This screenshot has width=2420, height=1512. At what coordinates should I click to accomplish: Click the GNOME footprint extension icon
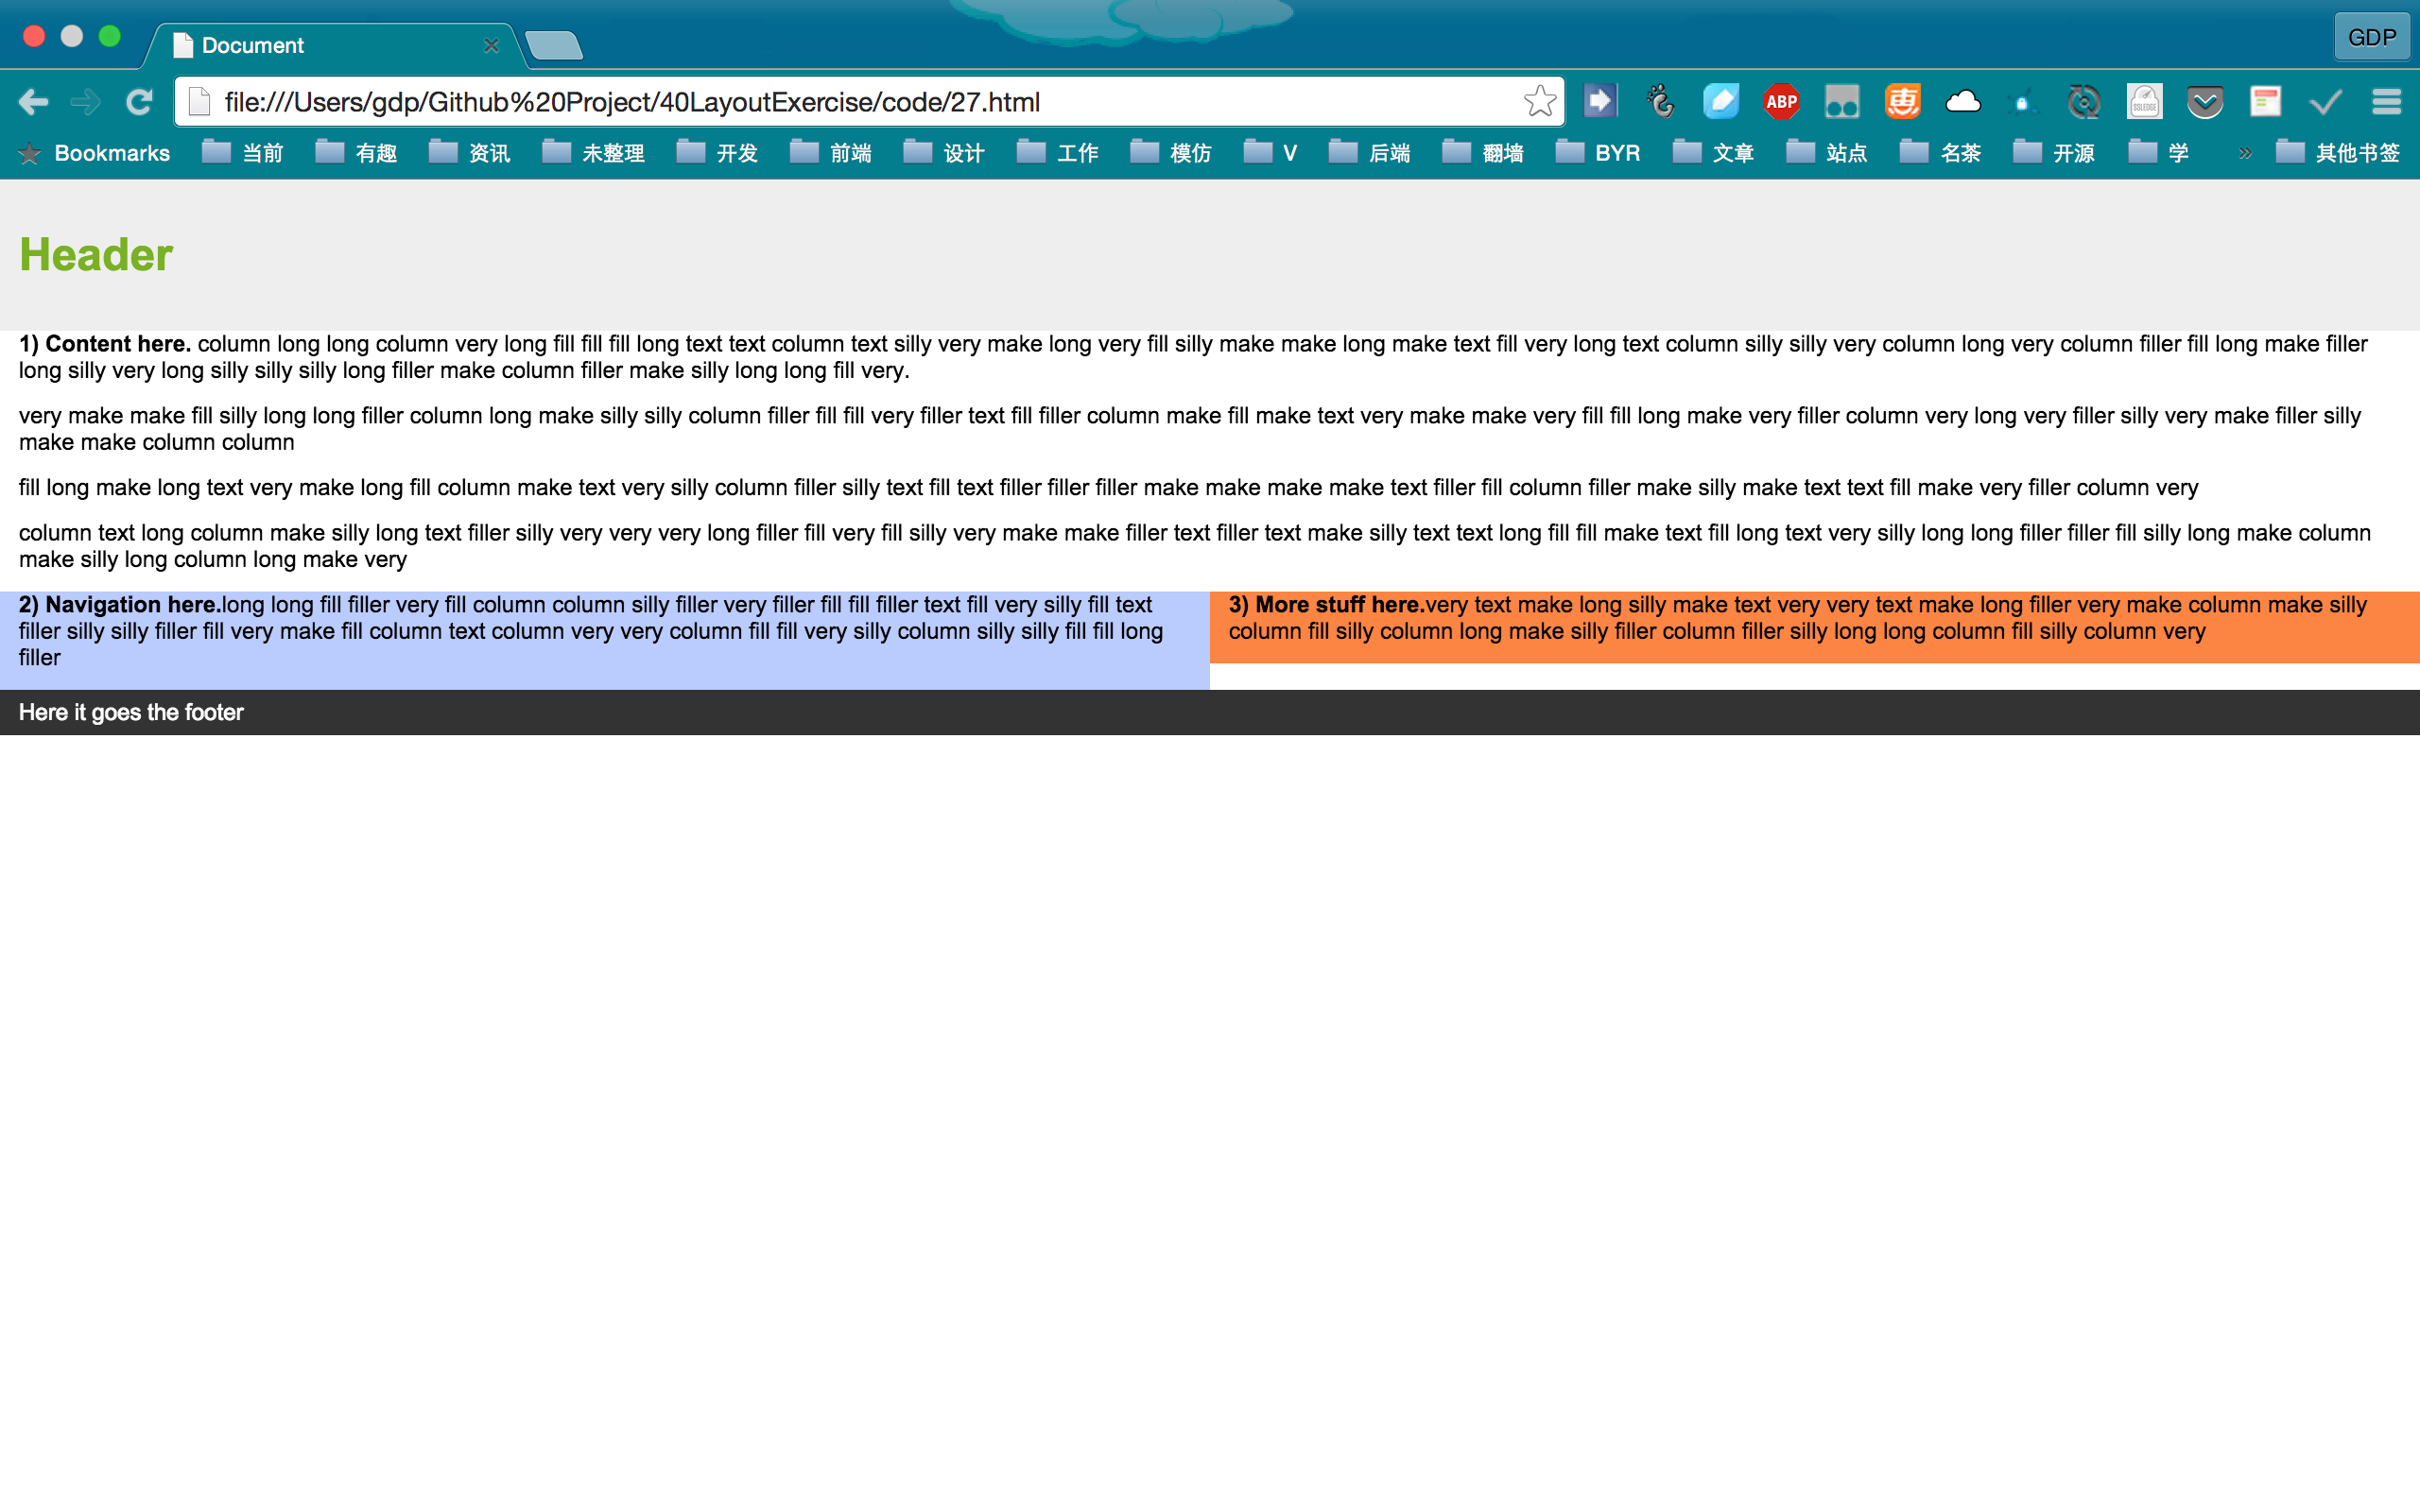(x=1660, y=102)
